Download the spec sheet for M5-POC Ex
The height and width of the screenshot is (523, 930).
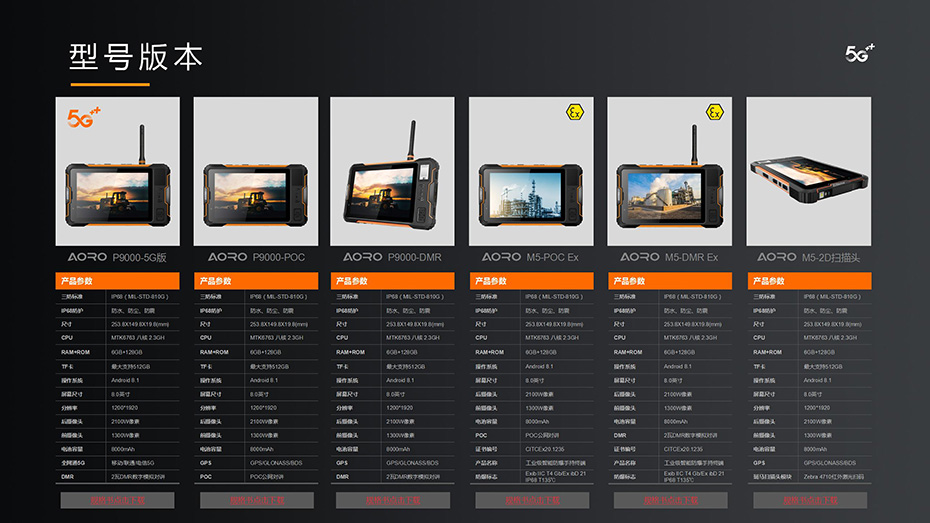532,500
